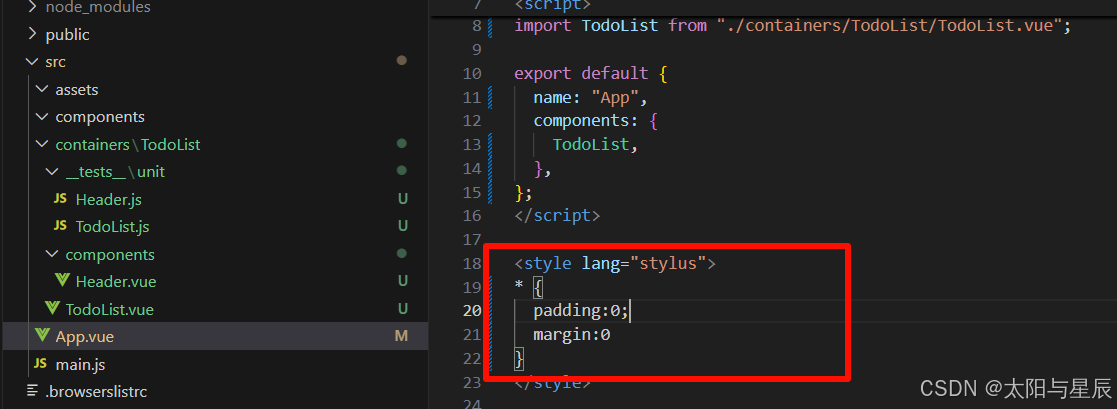
Task: Click the U status badge on TodoList.vue
Action: (402, 309)
